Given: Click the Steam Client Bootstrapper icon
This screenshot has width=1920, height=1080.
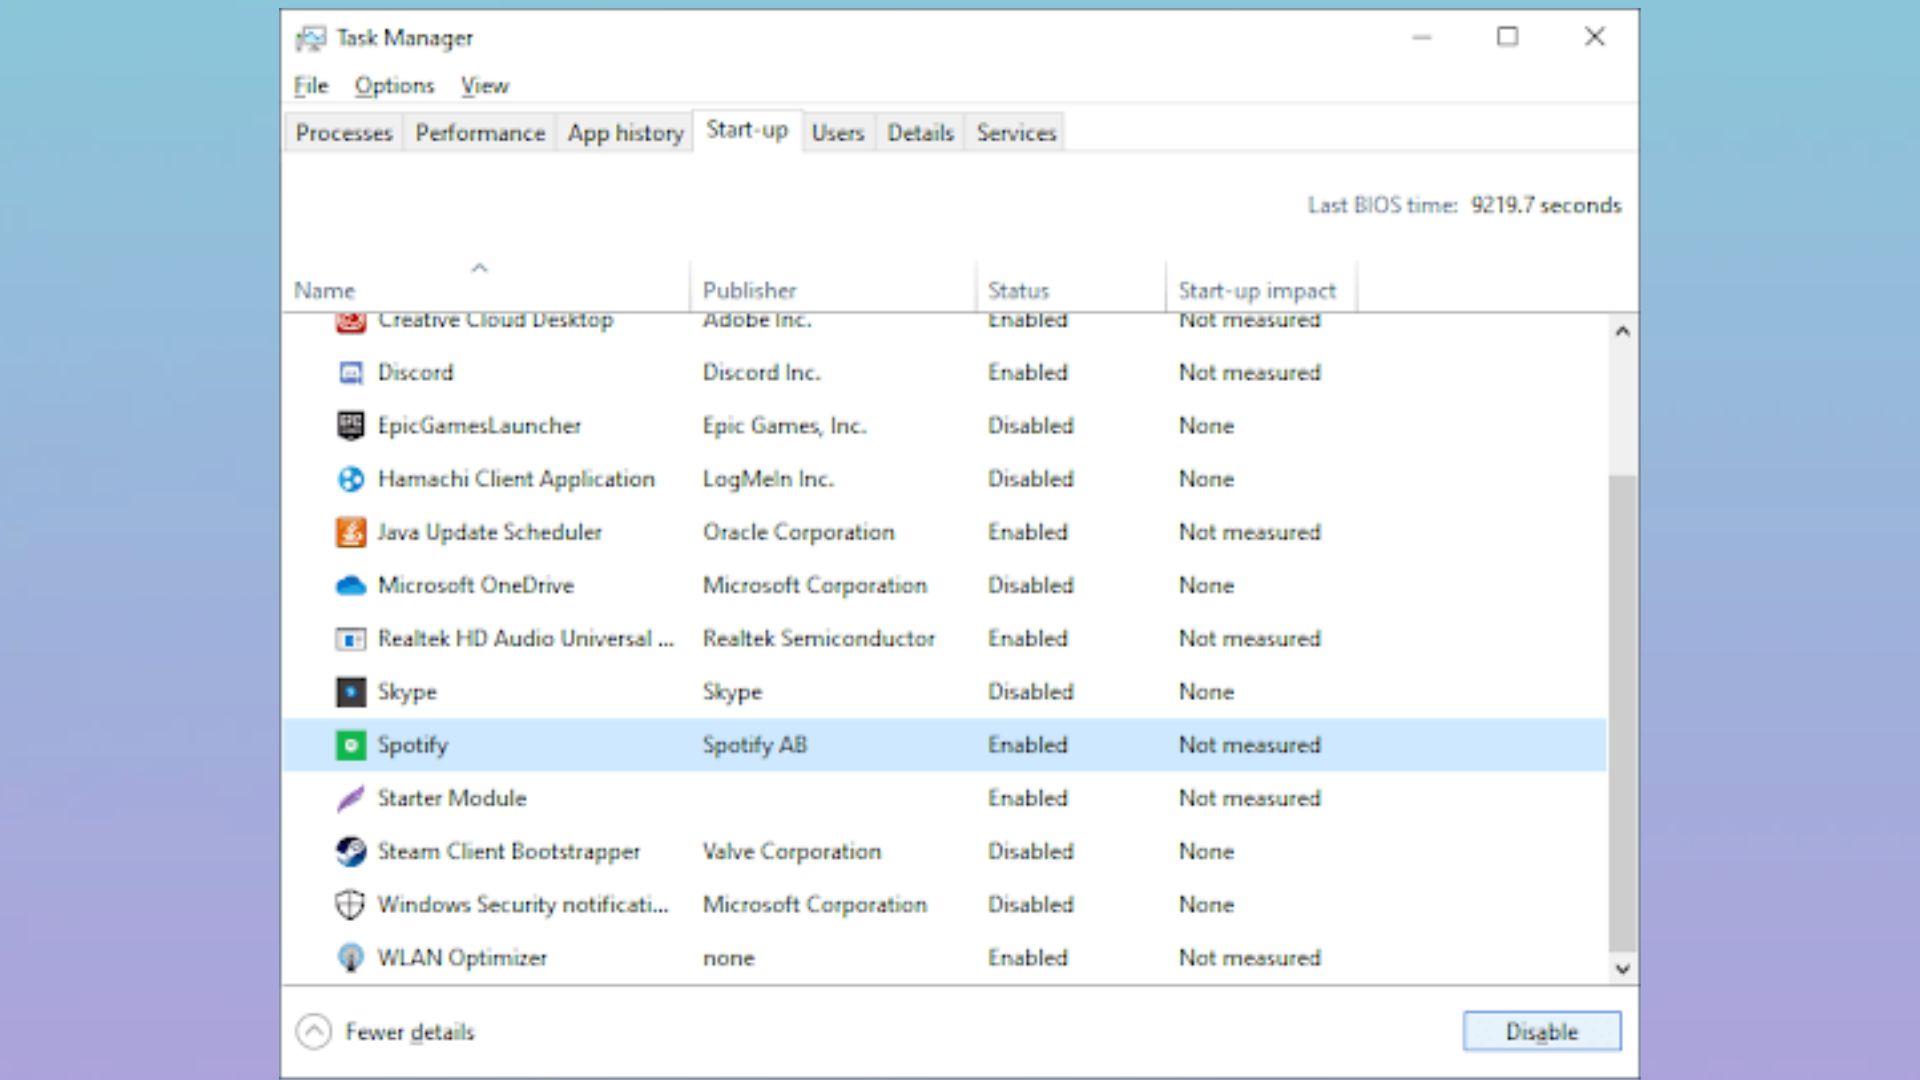Looking at the screenshot, I should click(350, 851).
